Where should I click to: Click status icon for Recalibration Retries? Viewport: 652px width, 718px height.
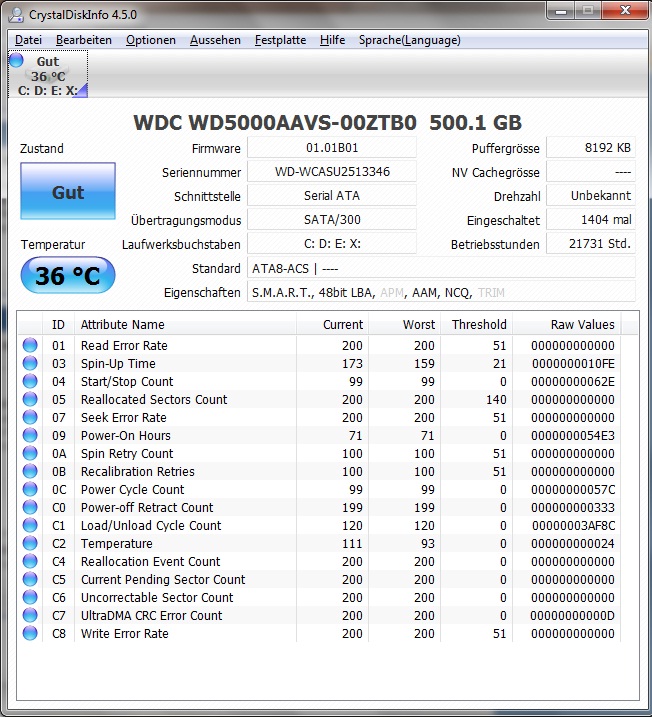[30, 471]
